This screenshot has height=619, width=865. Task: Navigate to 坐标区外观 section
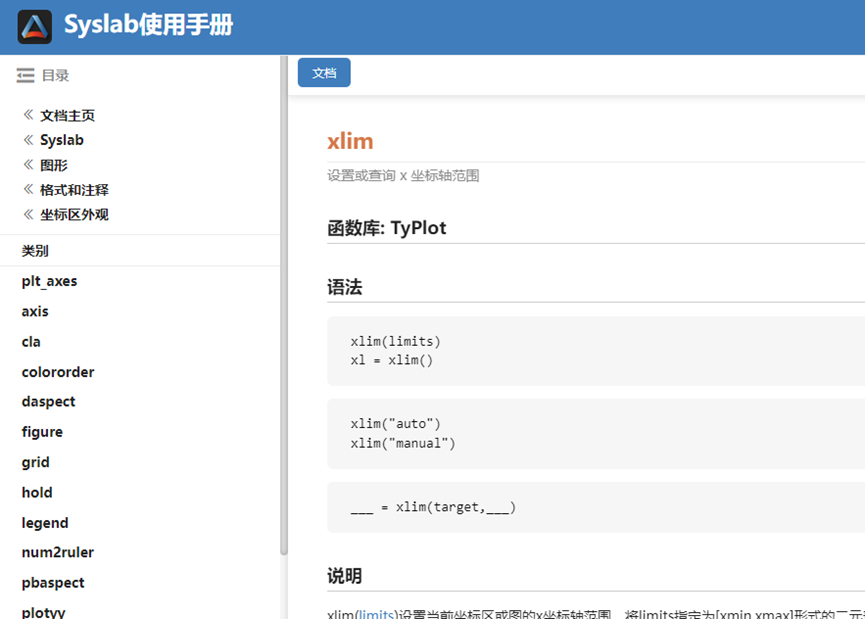point(74,215)
